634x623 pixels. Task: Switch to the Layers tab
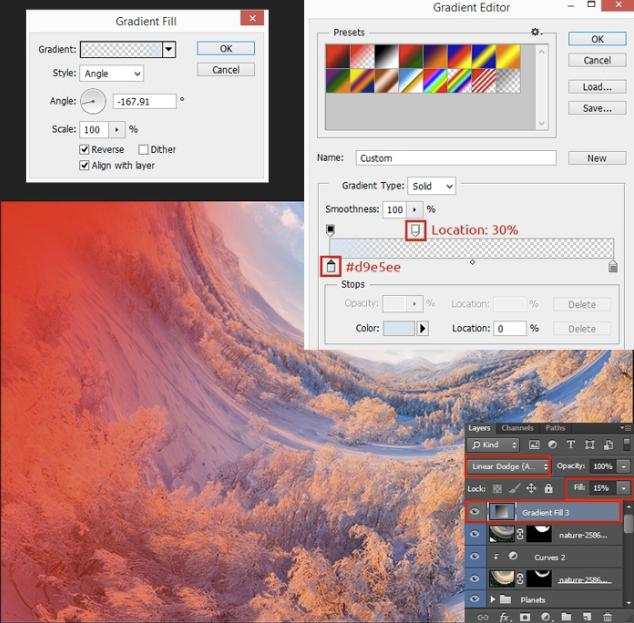coord(479,428)
